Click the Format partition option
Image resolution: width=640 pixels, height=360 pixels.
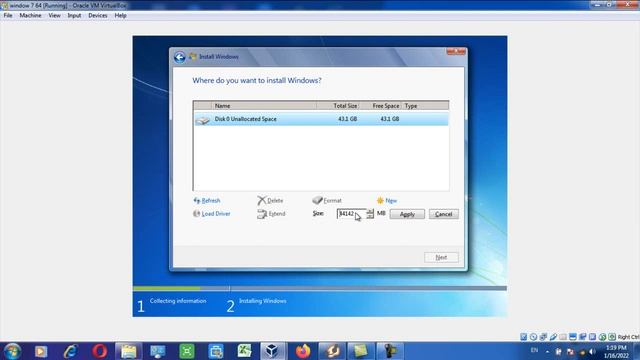327,200
